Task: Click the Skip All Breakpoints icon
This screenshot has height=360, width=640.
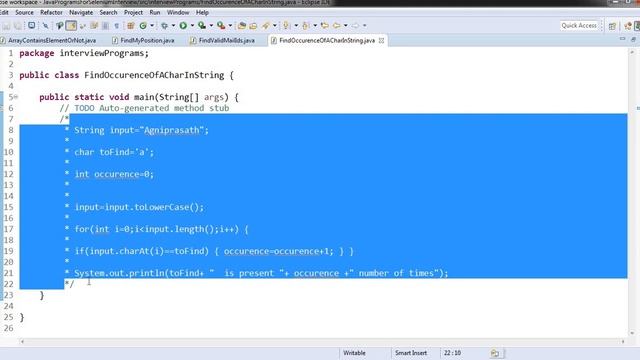Action: click(46, 26)
